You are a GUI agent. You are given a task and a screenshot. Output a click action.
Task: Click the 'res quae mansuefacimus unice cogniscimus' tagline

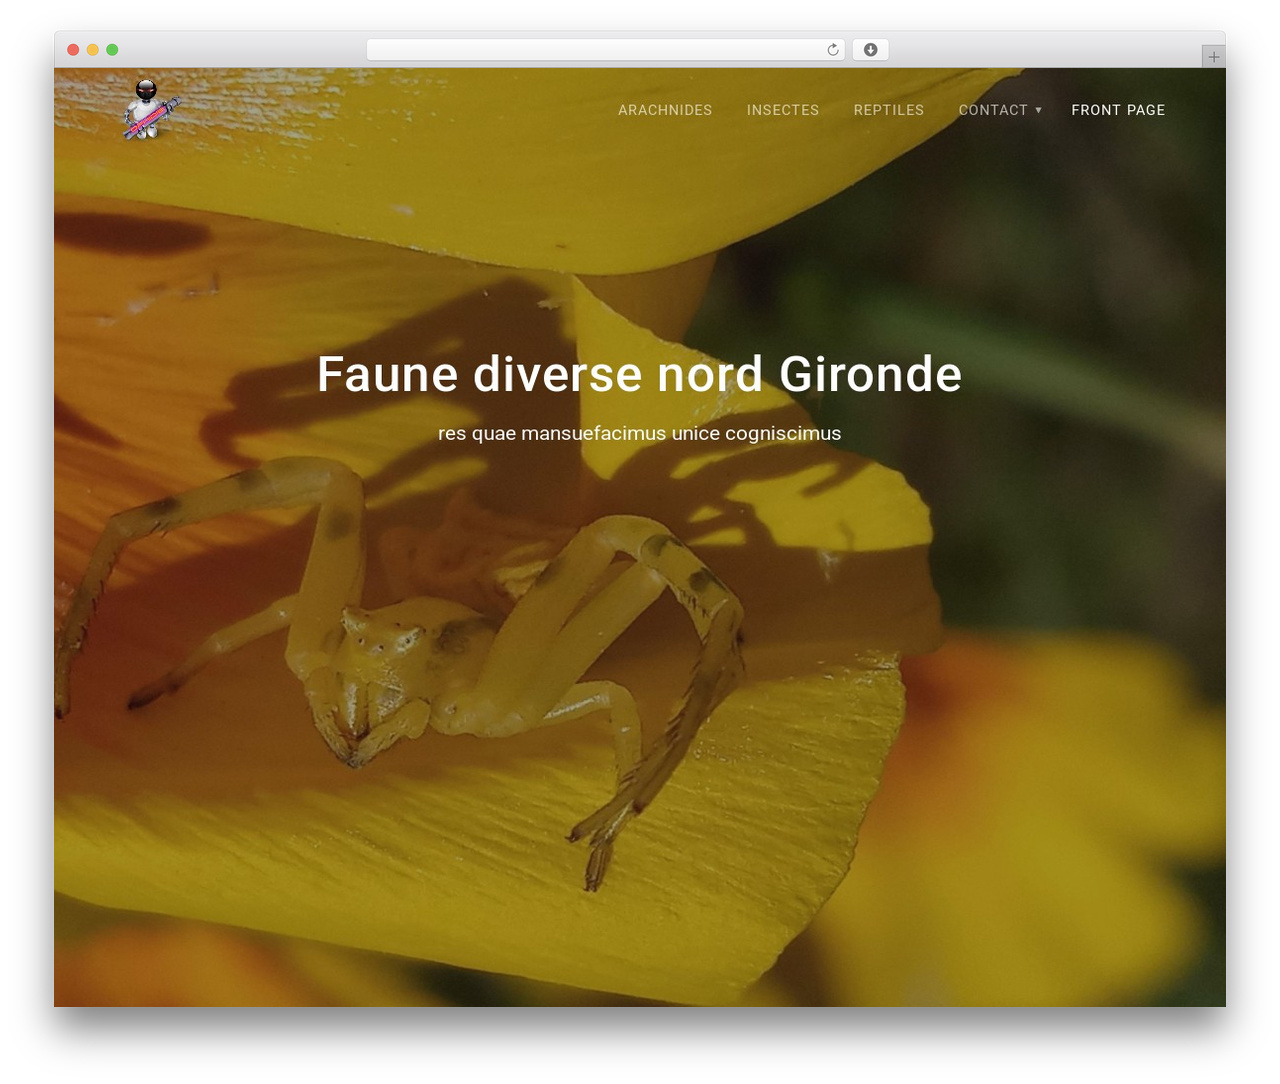pos(640,433)
